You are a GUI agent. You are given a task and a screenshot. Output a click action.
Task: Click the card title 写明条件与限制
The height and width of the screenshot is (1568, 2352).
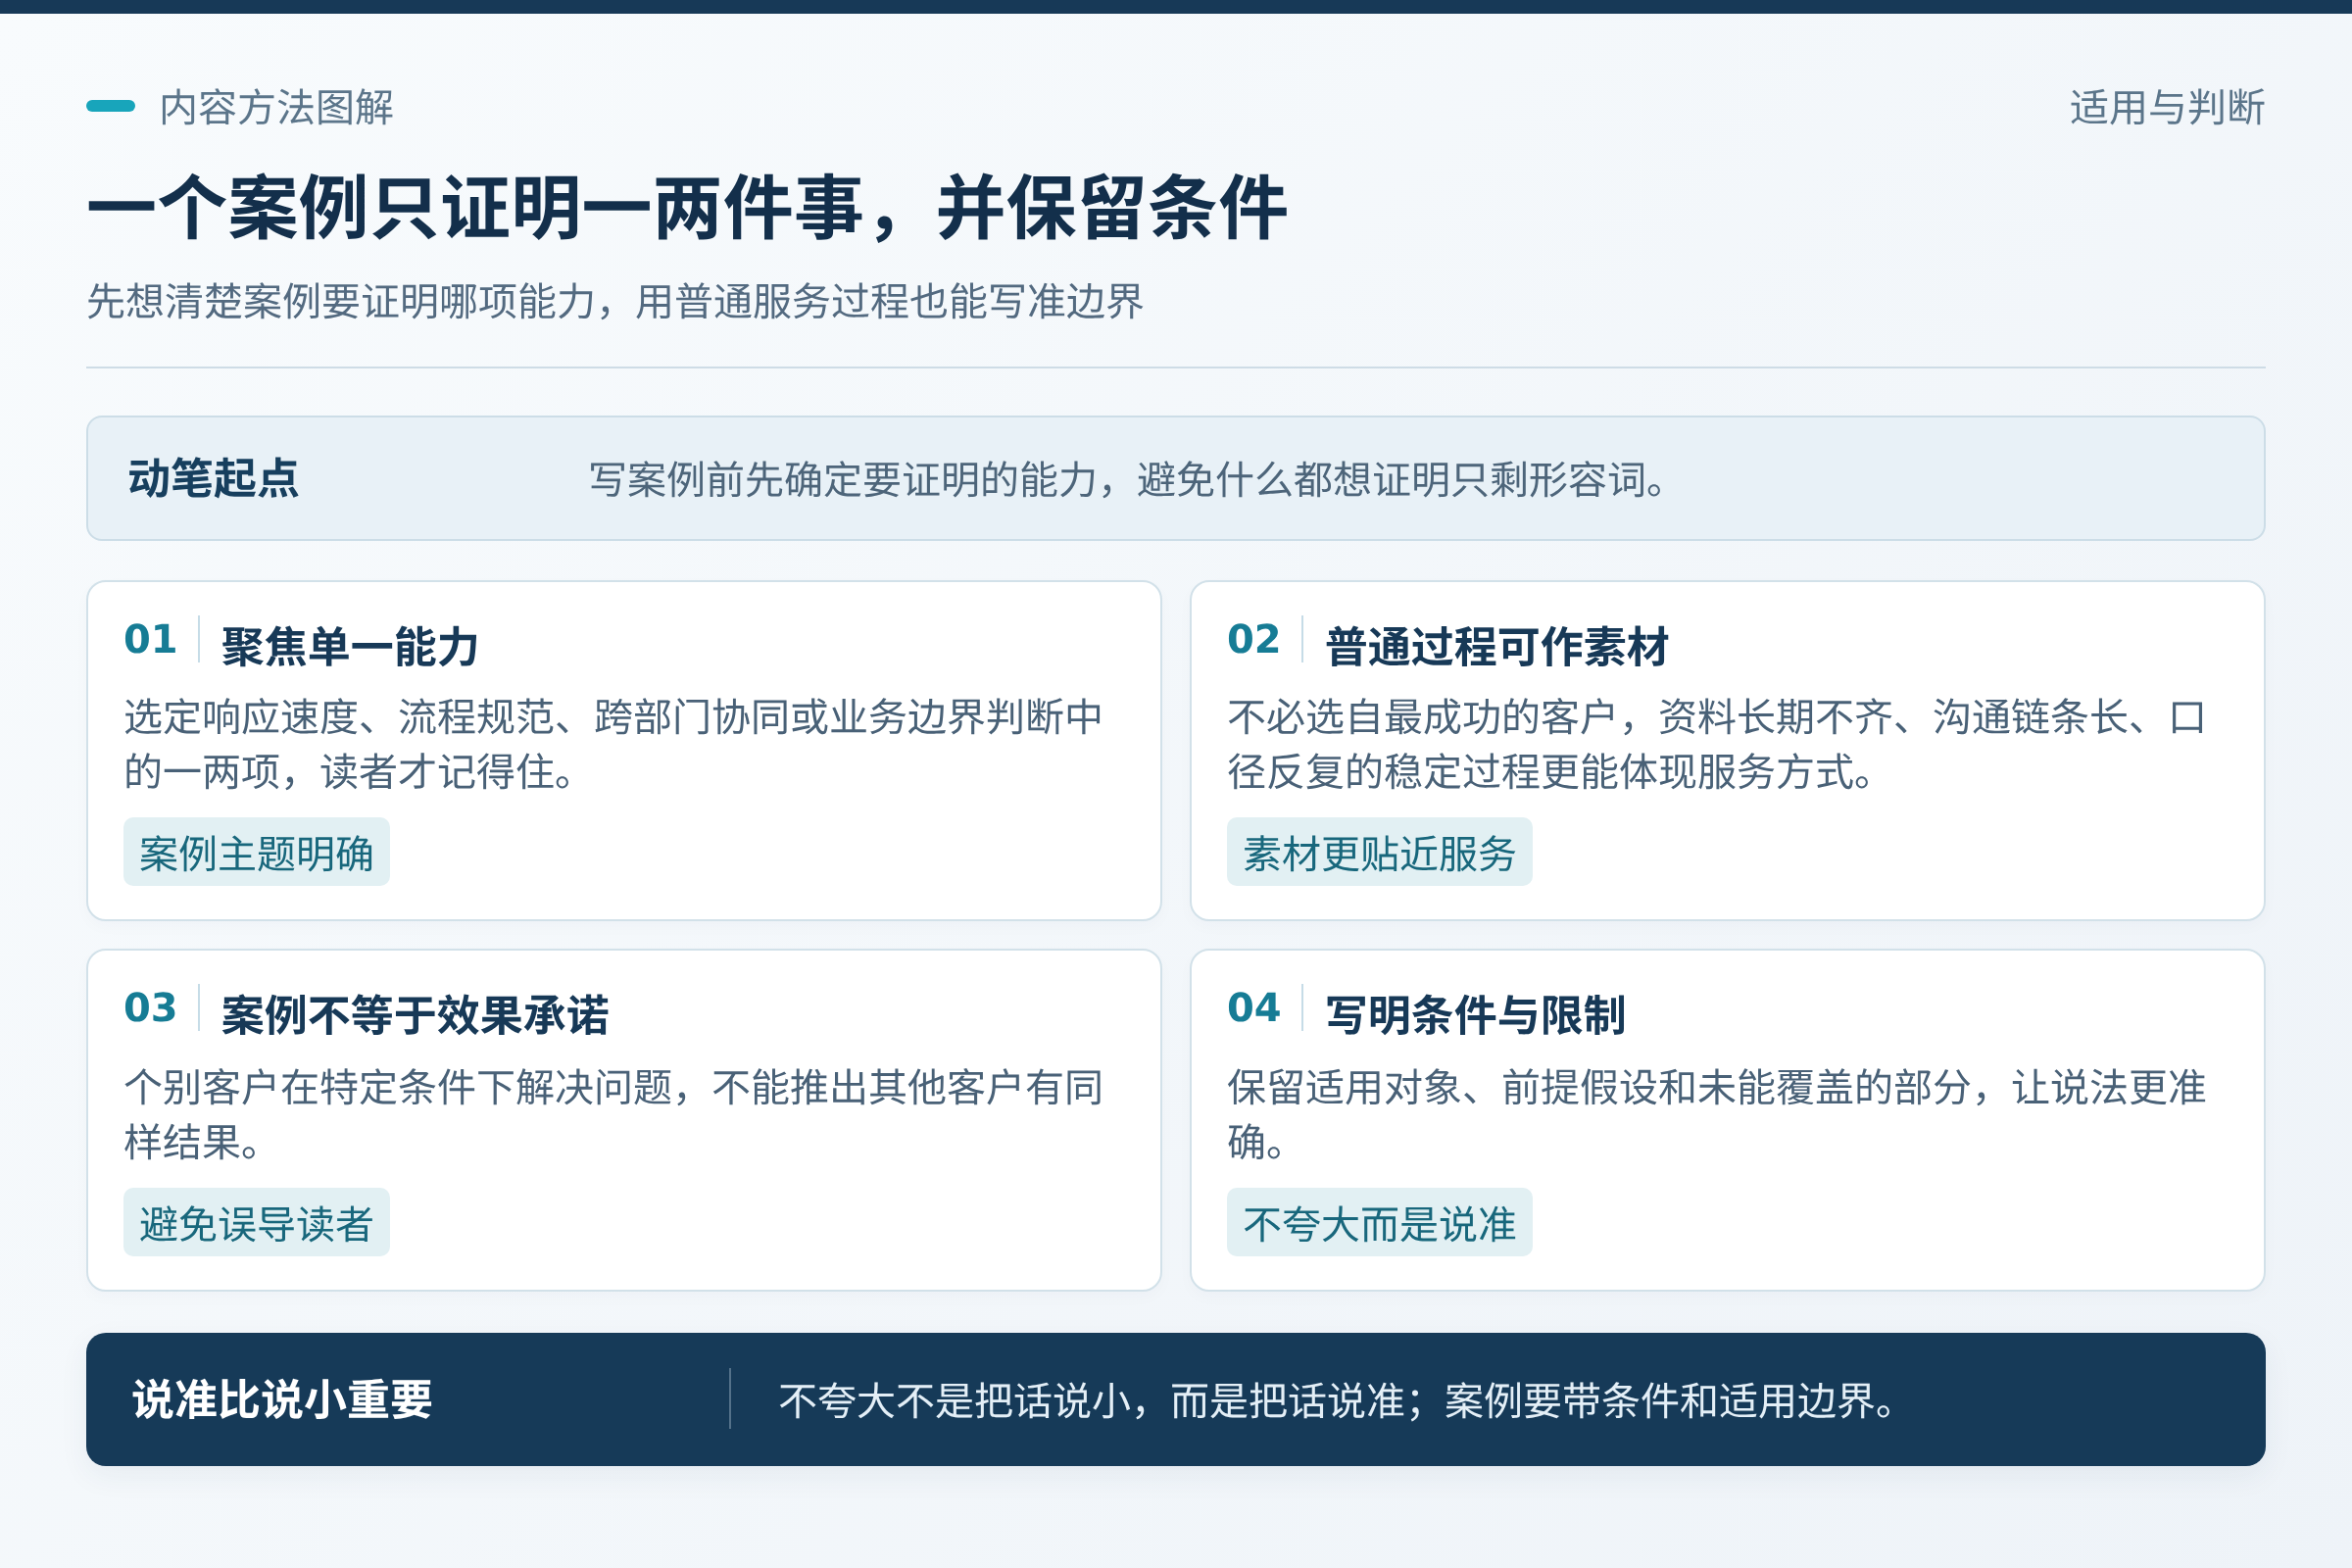coord(1475,1015)
